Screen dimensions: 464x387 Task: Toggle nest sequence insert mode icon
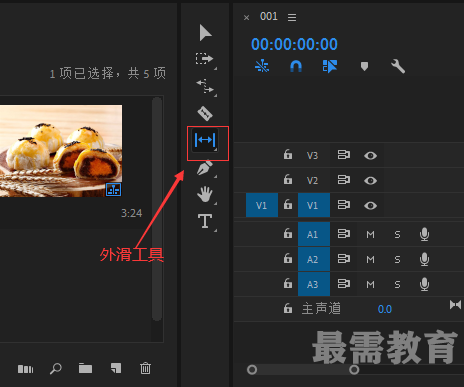[x=262, y=66]
